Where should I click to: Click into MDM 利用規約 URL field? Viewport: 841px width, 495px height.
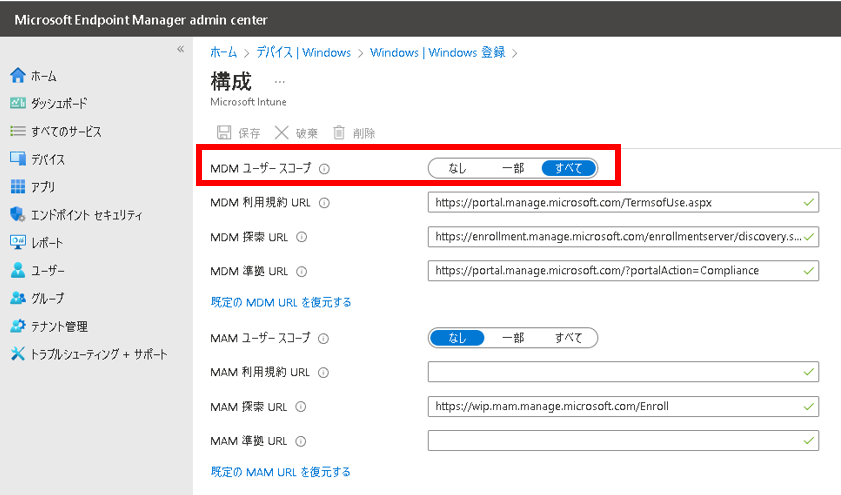623,203
